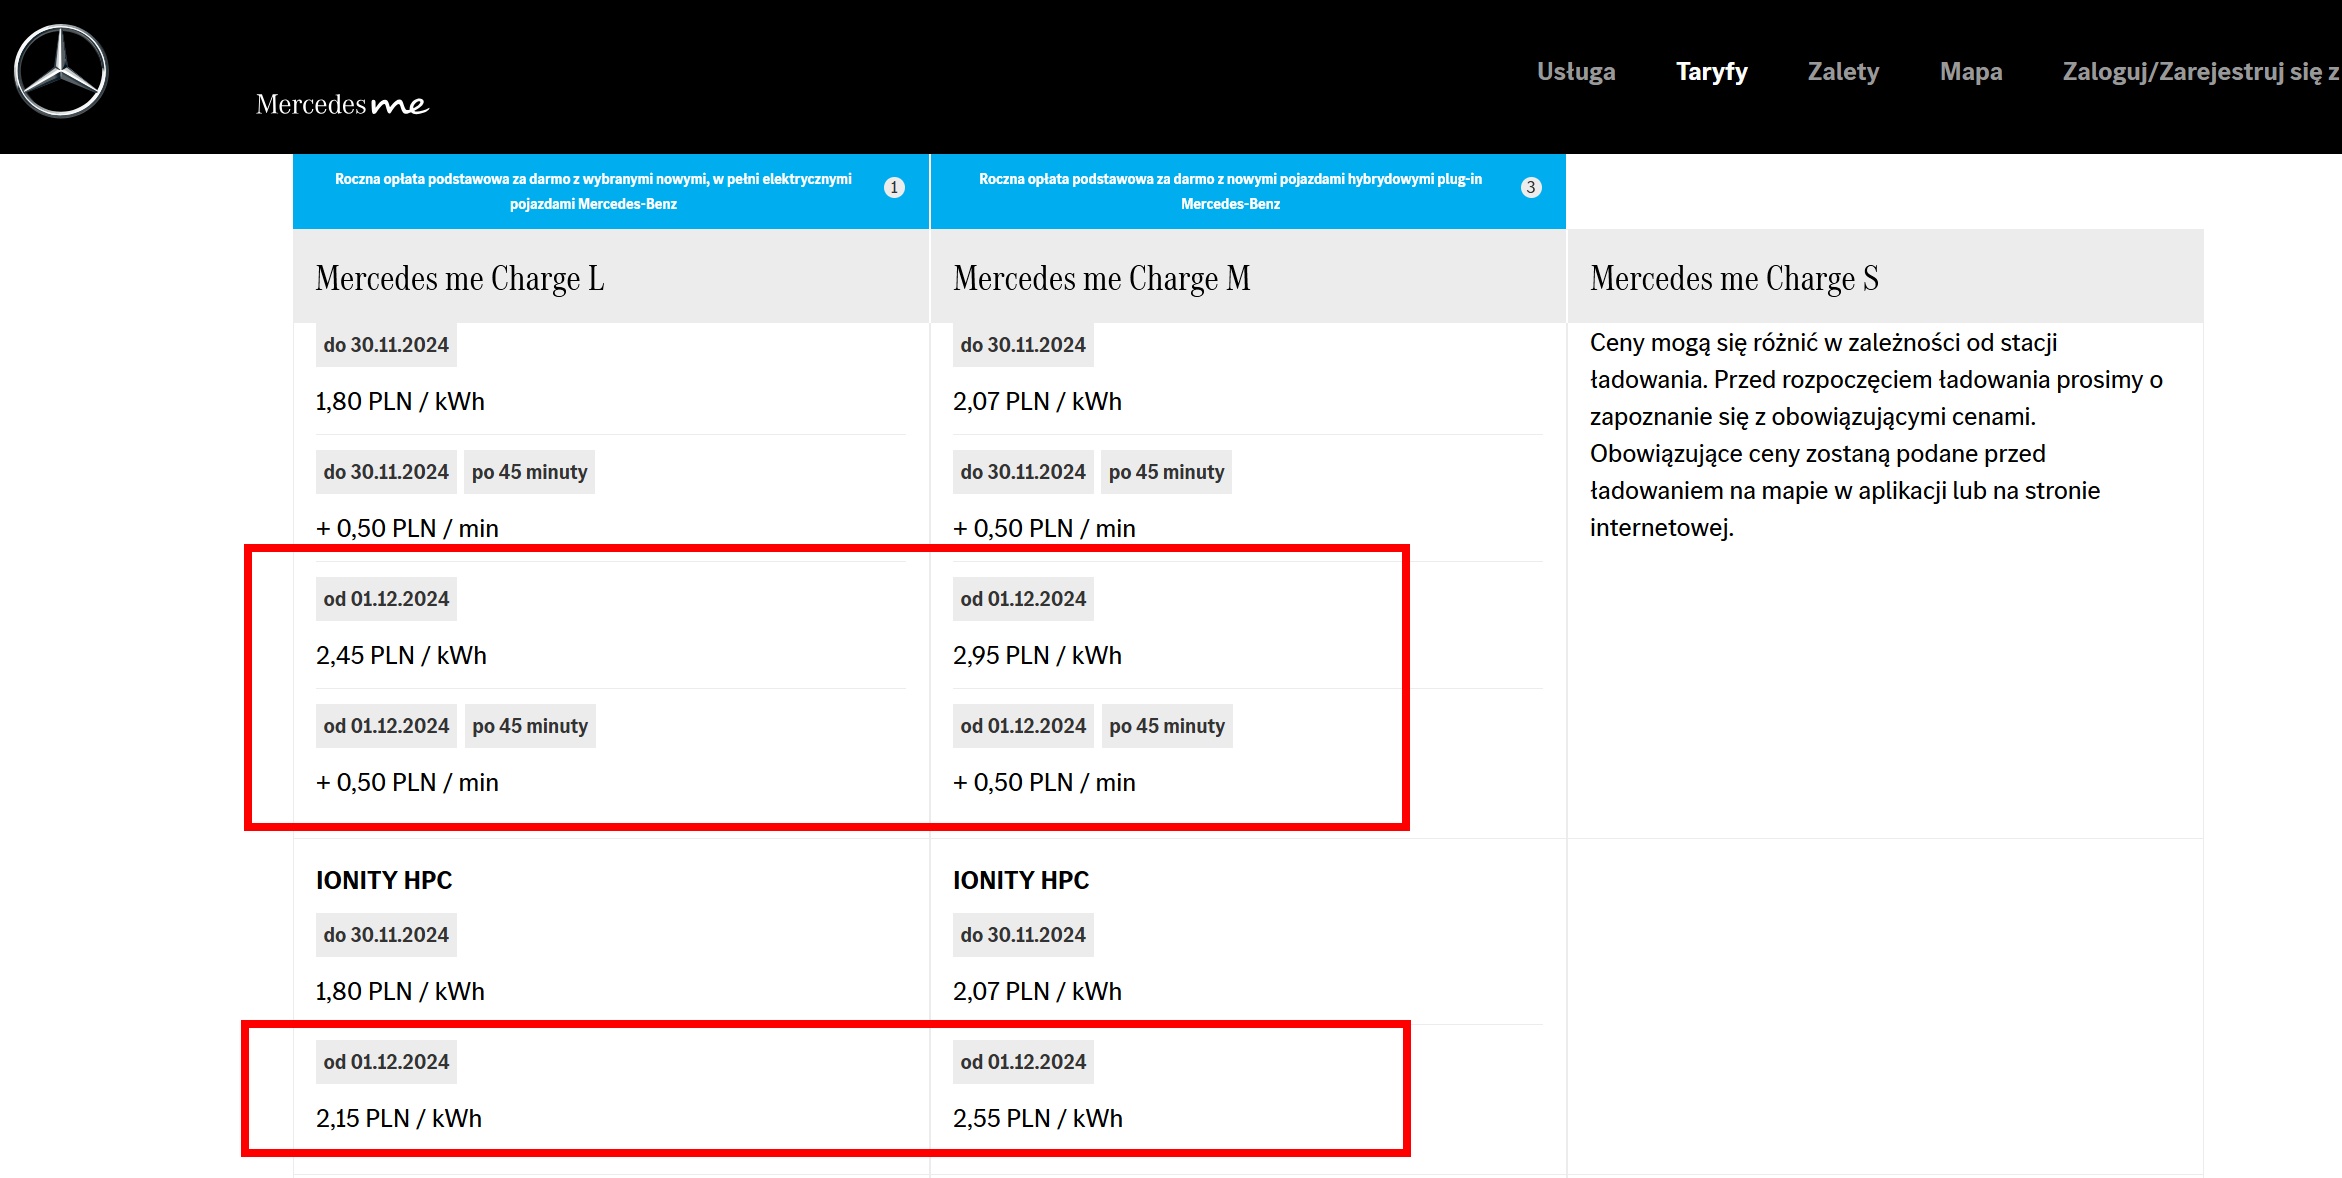The width and height of the screenshot is (2342, 1178).
Task: Click the 1,80 PLN / kWh price under Charge L top section
Action: (x=400, y=401)
